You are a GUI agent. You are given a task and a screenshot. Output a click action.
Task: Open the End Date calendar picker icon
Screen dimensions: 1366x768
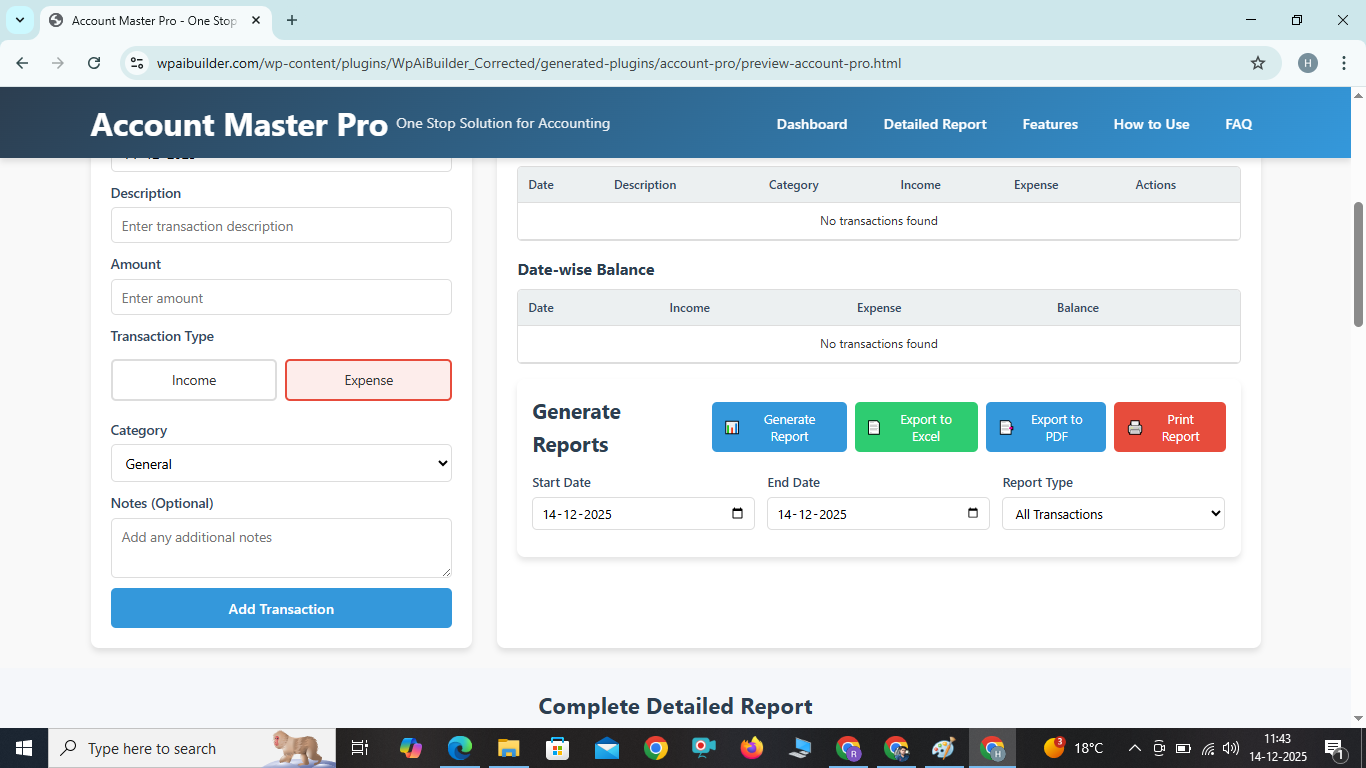pyautogui.click(x=972, y=513)
